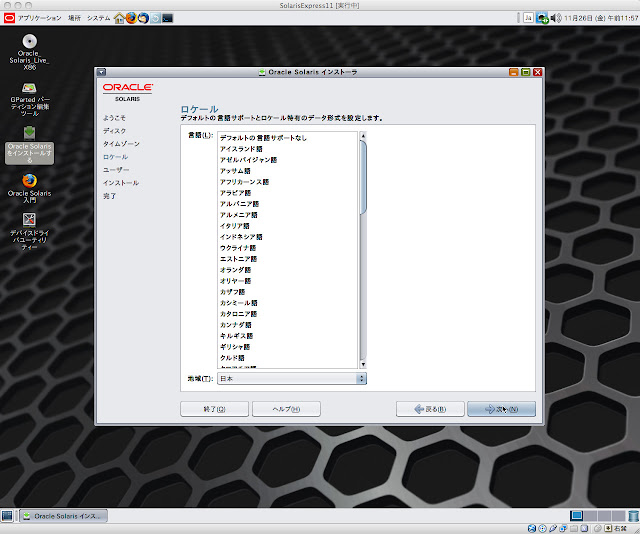Select カザフ語 in language list
This screenshot has height=534, width=640.
[287, 292]
